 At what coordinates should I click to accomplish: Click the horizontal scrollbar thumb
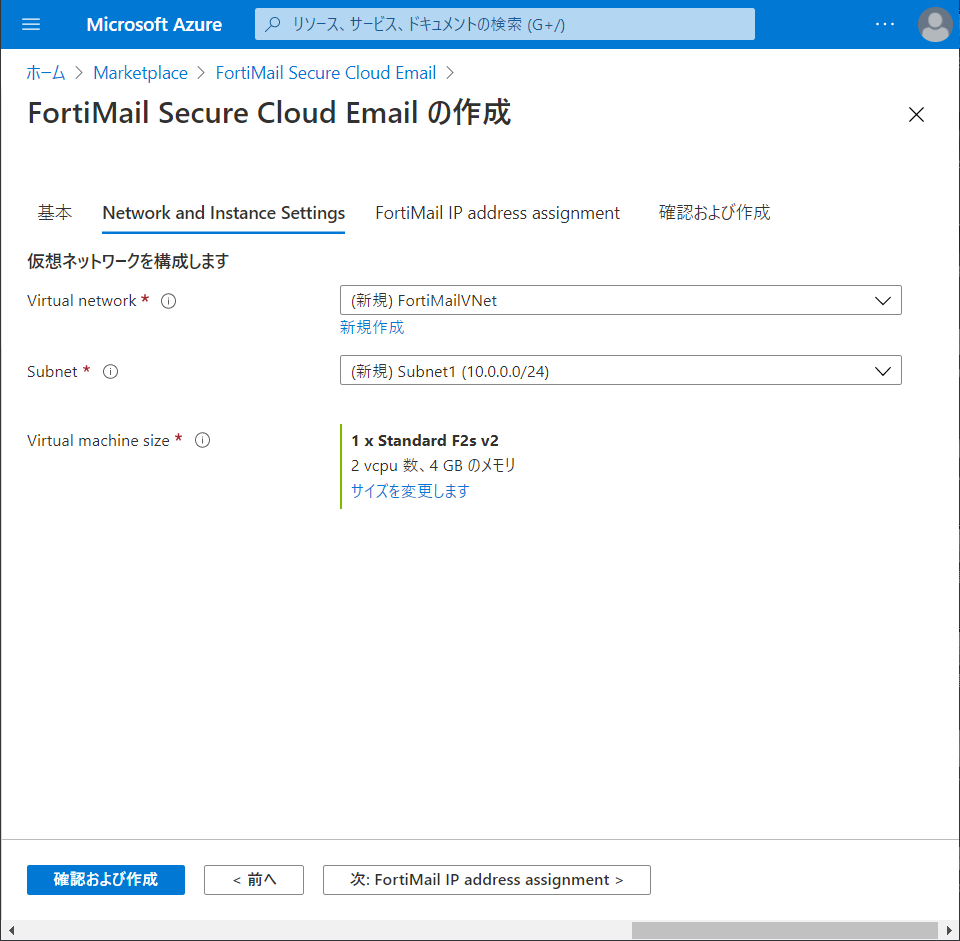(785, 931)
